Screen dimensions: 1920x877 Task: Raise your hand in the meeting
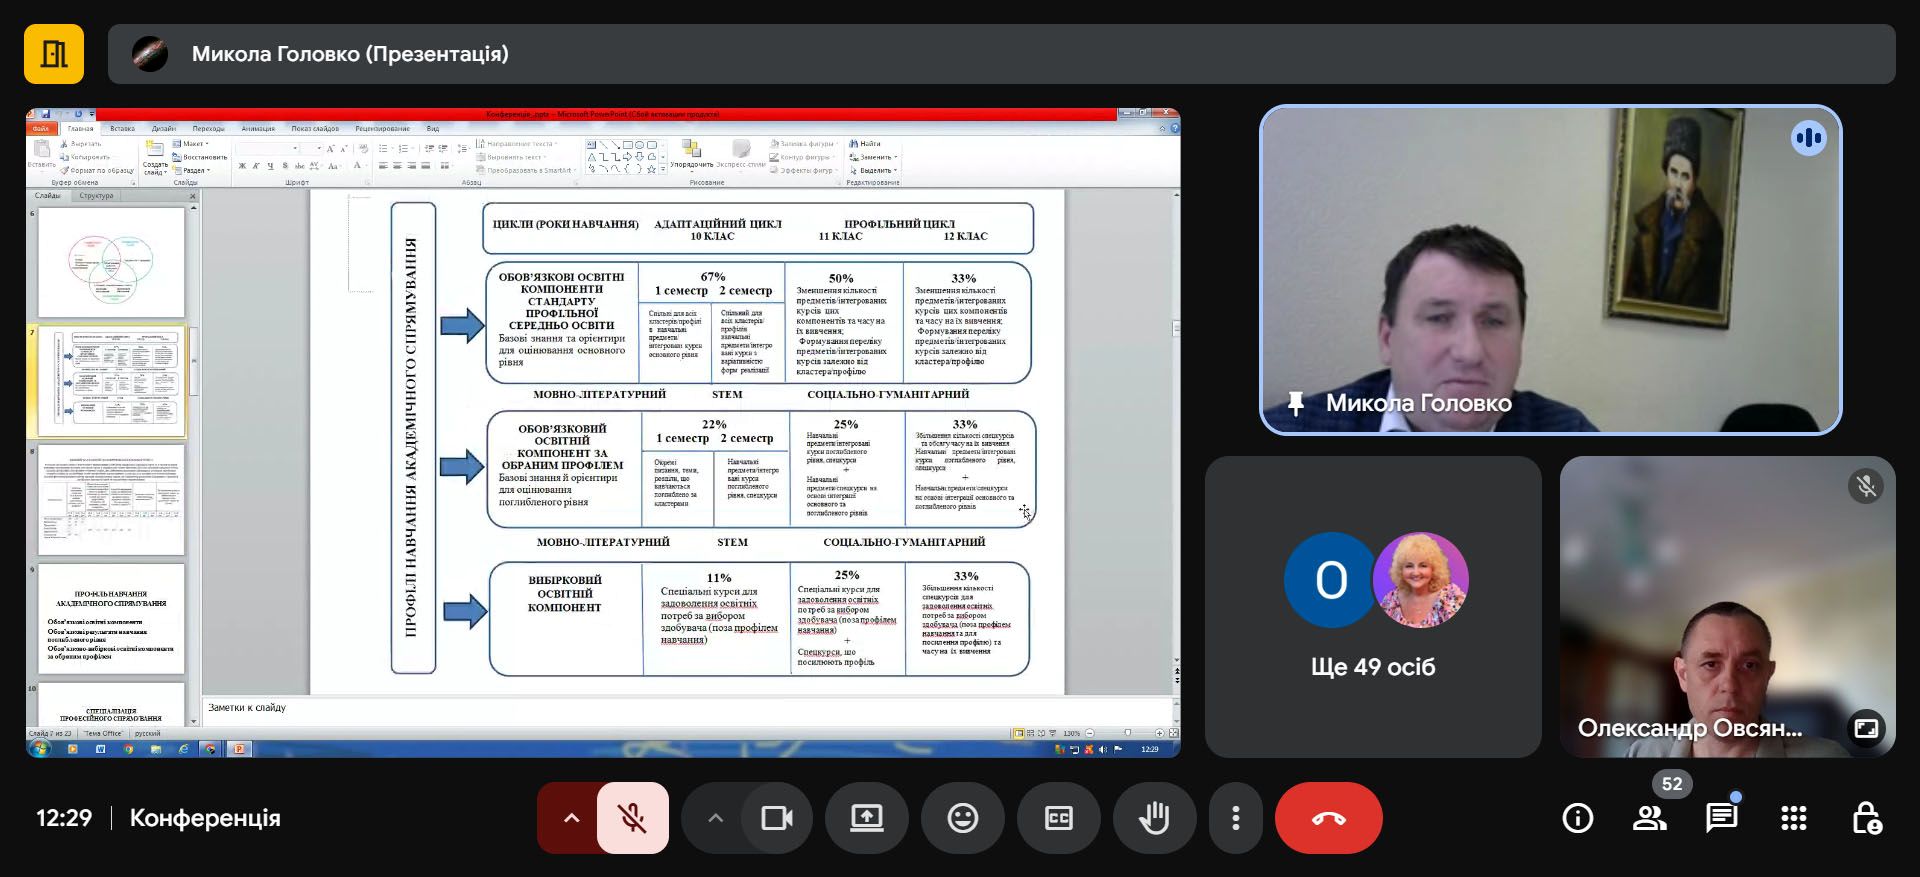coord(1154,819)
